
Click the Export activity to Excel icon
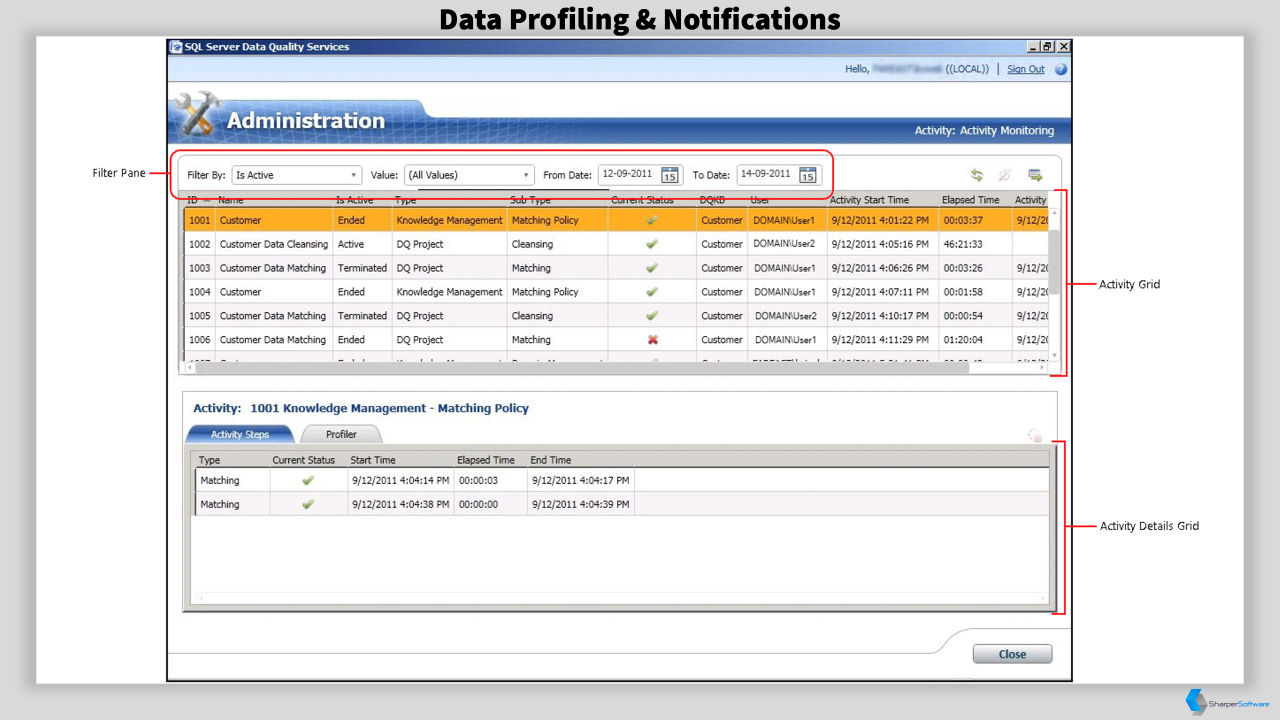1035,175
